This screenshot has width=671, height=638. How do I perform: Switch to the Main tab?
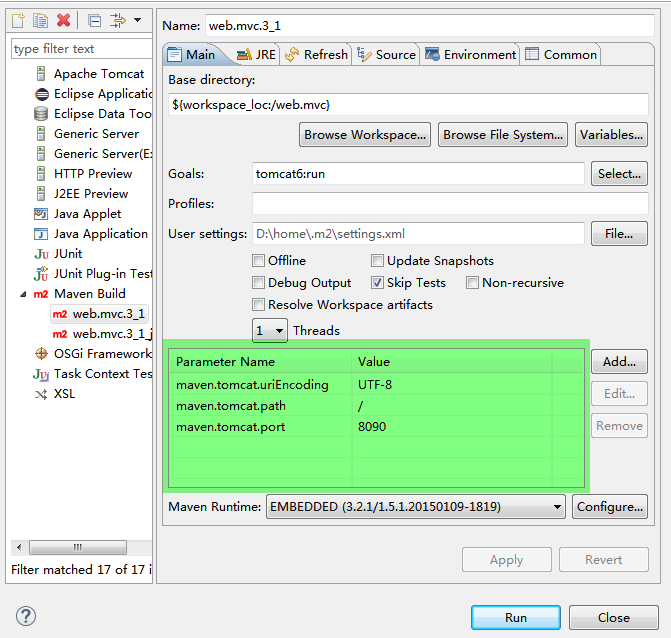pos(192,55)
